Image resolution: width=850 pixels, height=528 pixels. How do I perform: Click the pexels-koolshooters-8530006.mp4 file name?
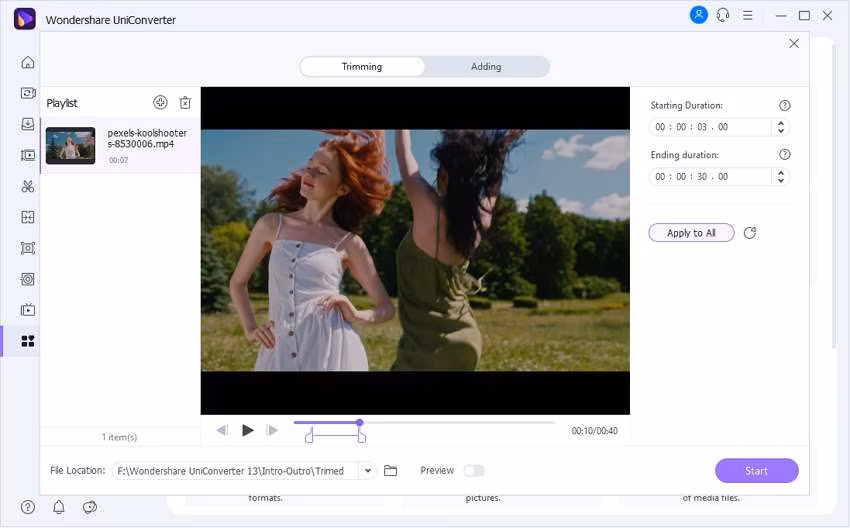(x=147, y=138)
